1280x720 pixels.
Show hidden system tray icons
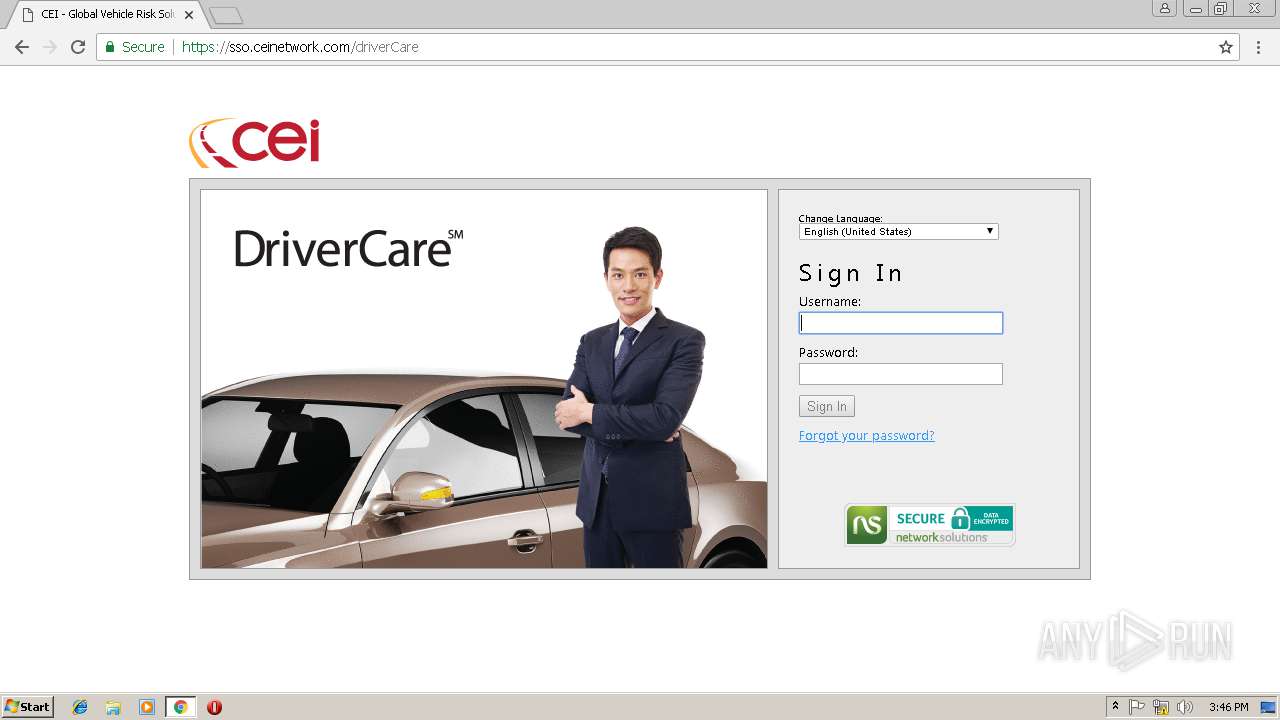(1115, 707)
